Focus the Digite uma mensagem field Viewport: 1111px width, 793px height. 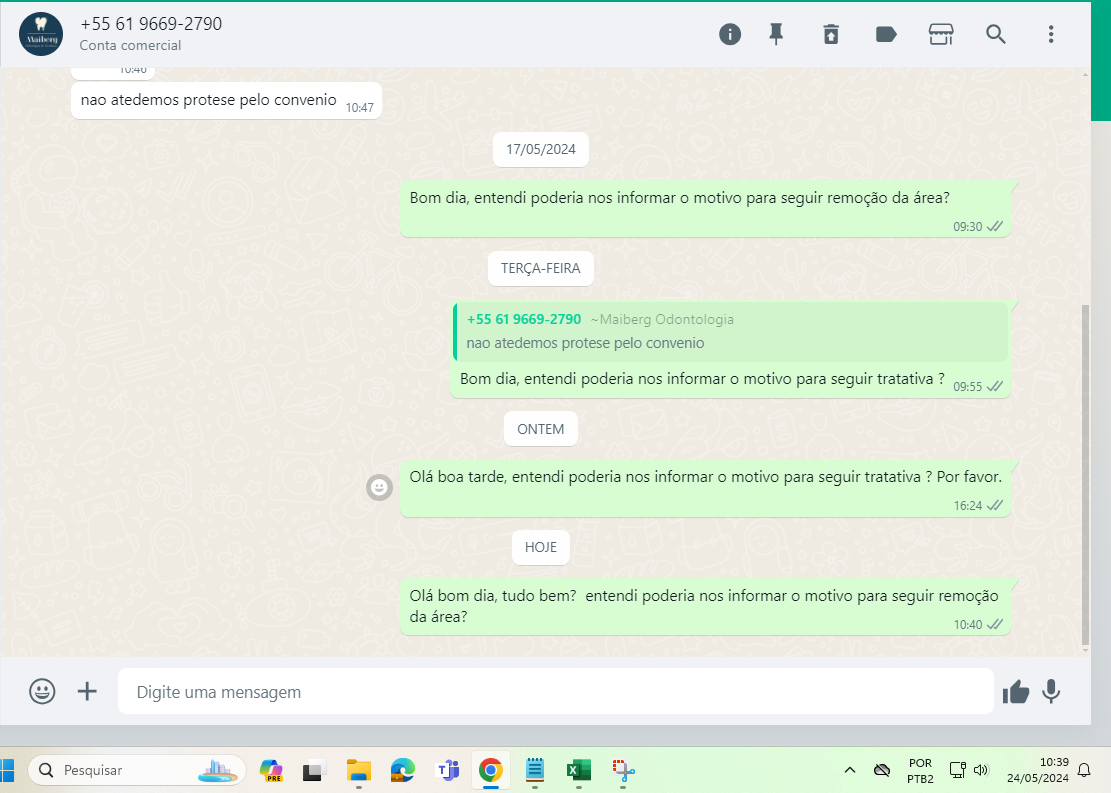(x=555, y=691)
